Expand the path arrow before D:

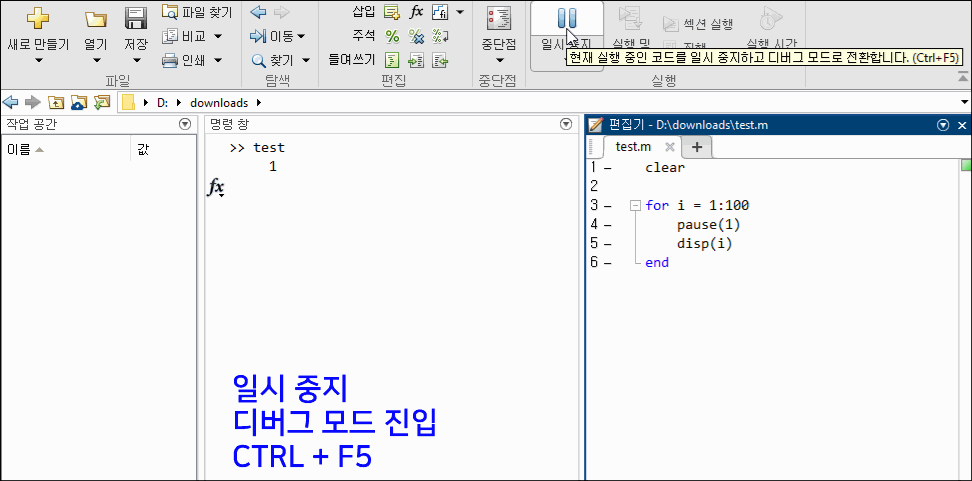(x=146, y=102)
